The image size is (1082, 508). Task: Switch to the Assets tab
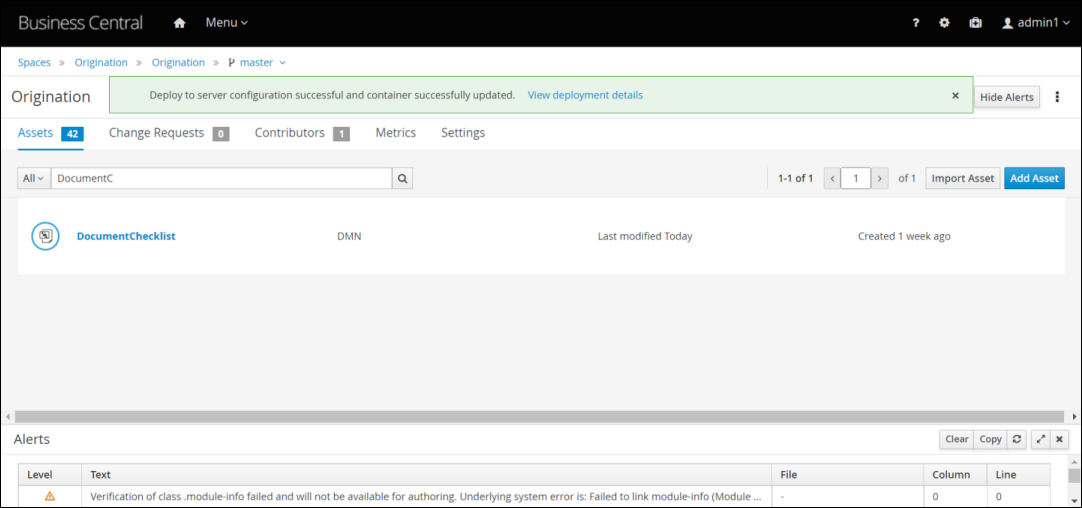click(50, 133)
